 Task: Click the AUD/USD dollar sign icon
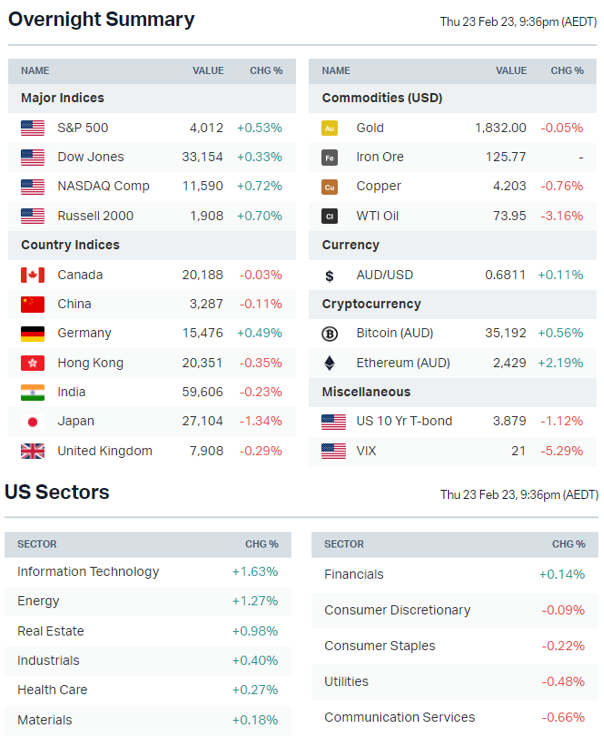330,275
